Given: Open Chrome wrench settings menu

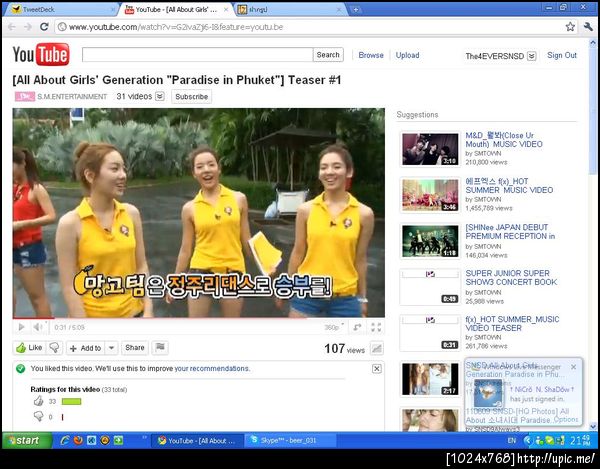Looking at the screenshot, I should point(588,26).
